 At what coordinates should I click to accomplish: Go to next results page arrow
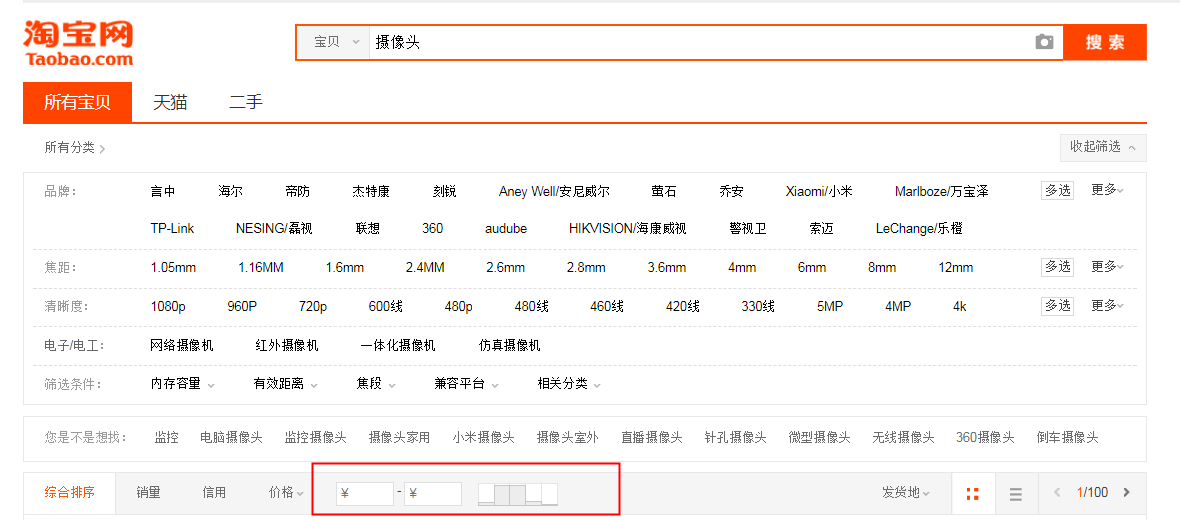(x=1126, y=493)
